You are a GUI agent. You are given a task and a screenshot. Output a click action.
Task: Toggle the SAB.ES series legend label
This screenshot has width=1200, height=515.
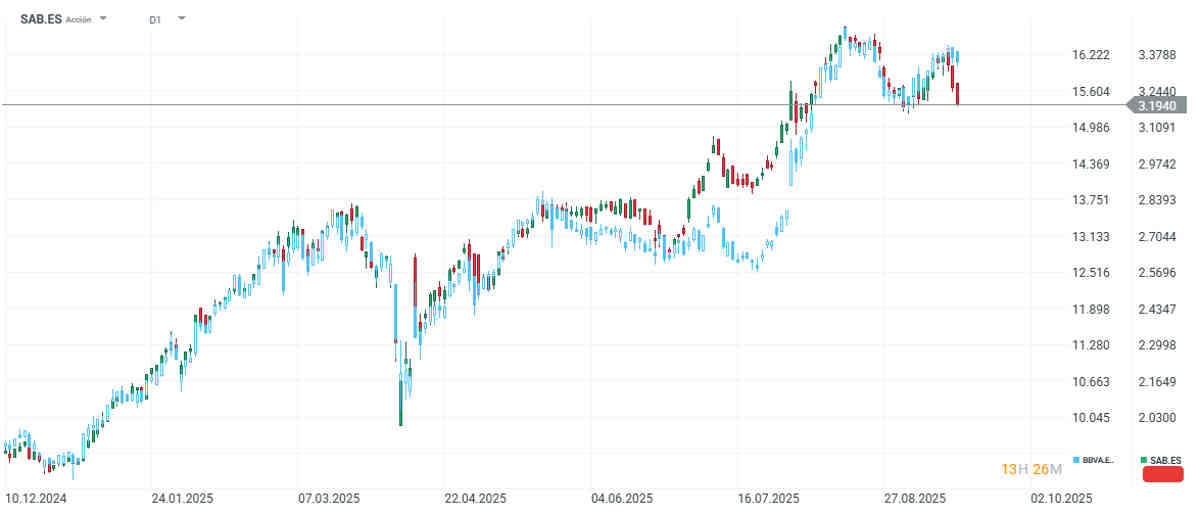tap(1166, 460)
